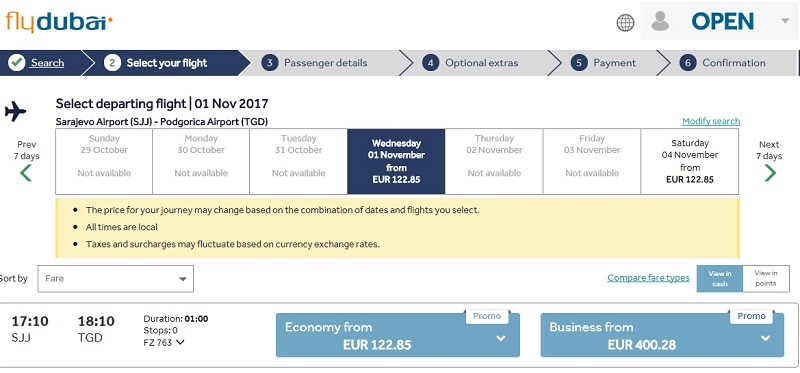Screen dimensions: 800x373
Task: Open the OPEN account menu arrow
Action: (x=785, y=21)
